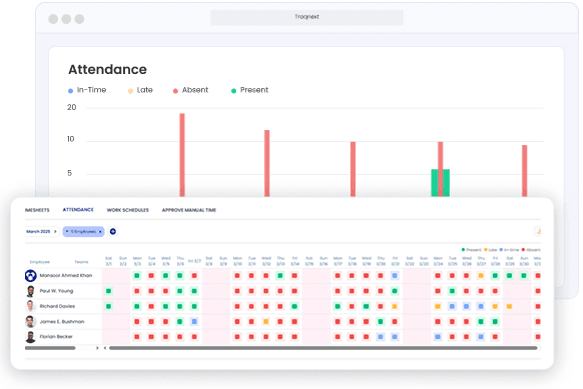This screenshot has height=389, width=583.
Task: Select Paul W. Young's green marker on Sat 3/1
Action: click(x=109, y=291)
